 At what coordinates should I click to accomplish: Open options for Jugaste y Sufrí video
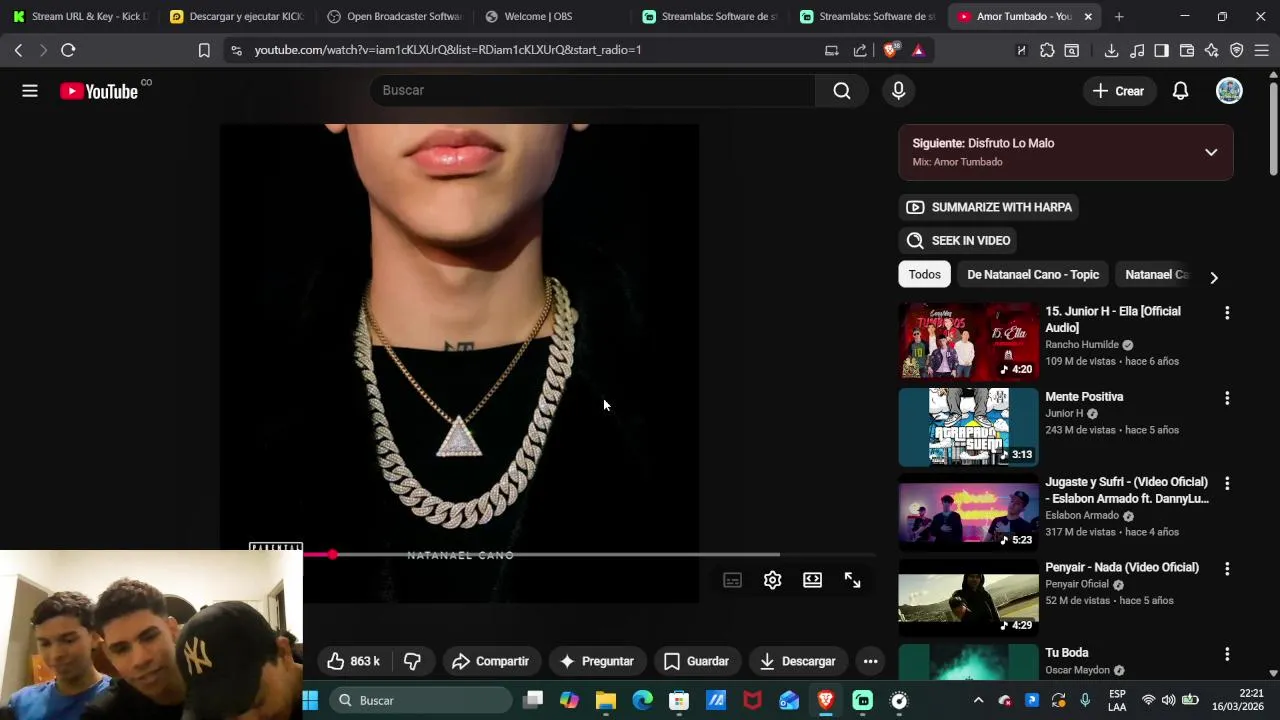[1227, 483]
